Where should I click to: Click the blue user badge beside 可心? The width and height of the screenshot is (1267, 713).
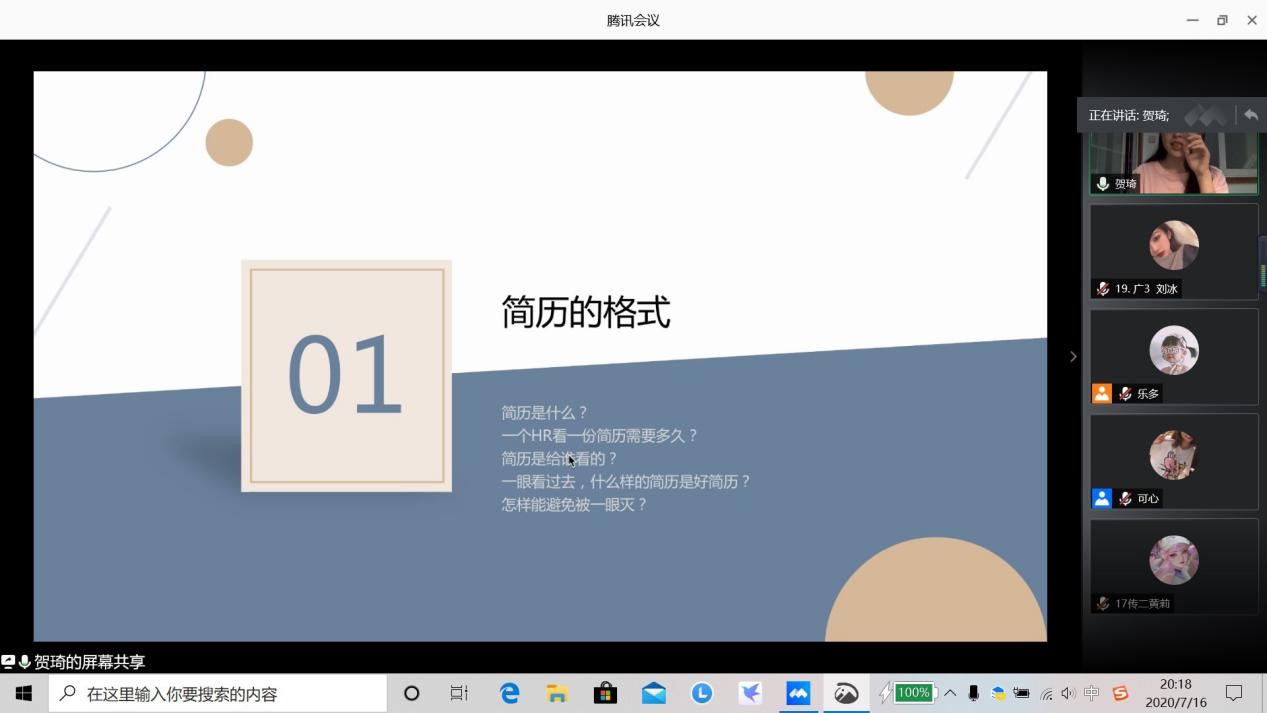[x=1101, y=499]
